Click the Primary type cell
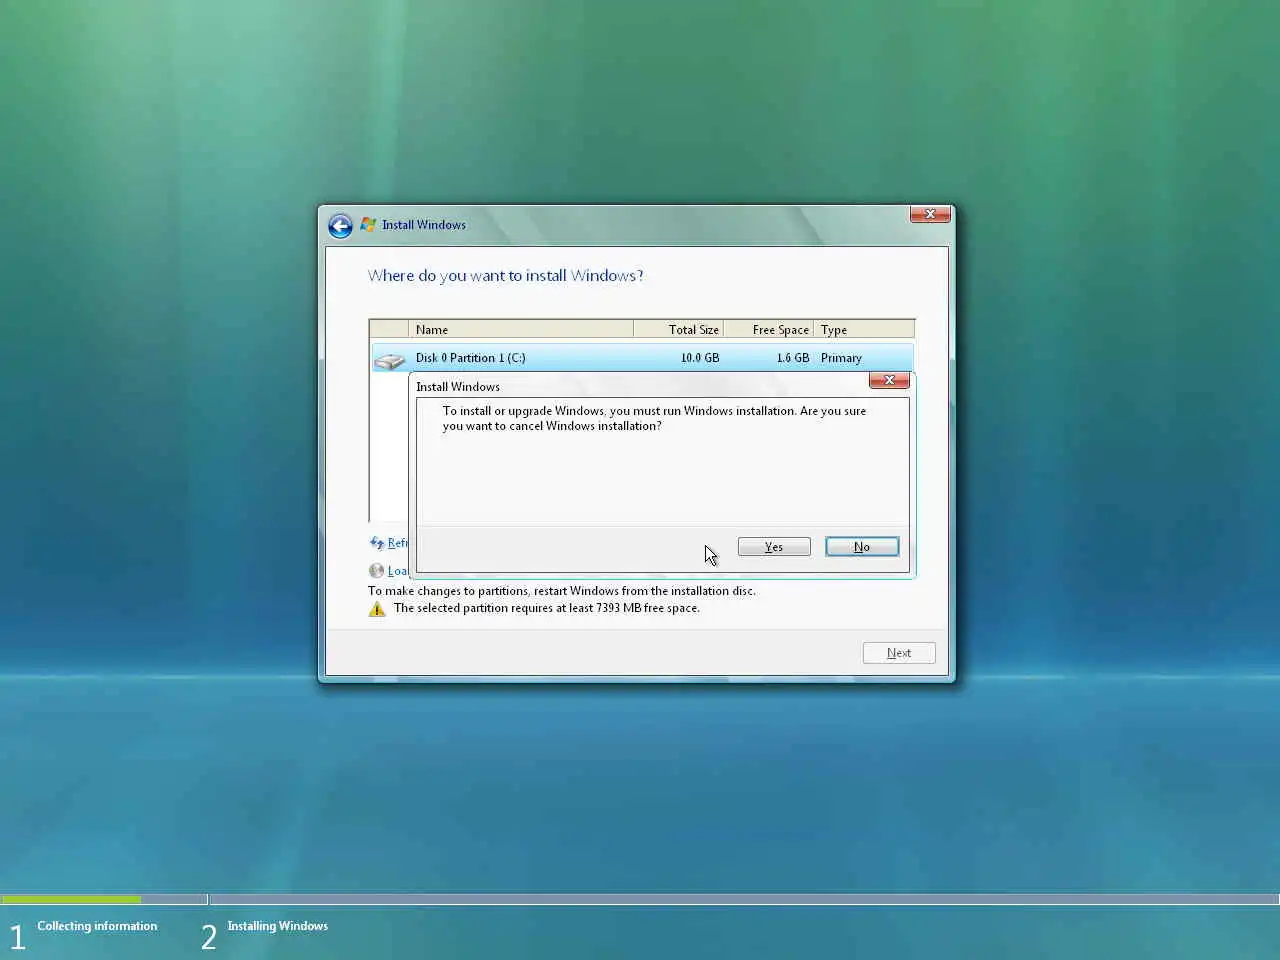Screen dimensions: 1280x960 tap(841, 358)
